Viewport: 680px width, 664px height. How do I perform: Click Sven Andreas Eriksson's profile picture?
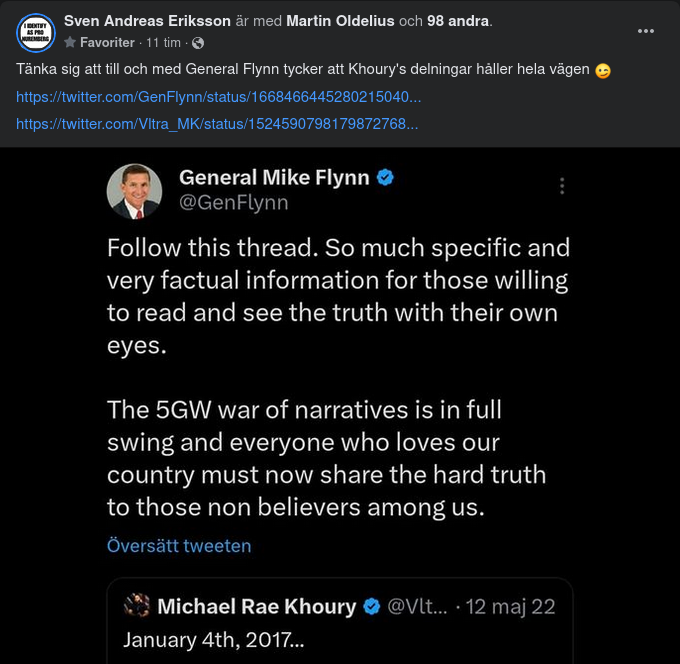tap(36, 33)
